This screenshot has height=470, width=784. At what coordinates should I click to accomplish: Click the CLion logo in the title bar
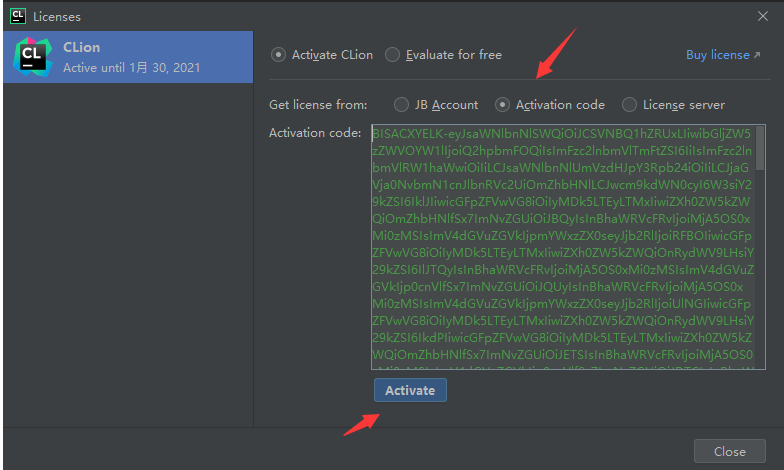[17, 16]
